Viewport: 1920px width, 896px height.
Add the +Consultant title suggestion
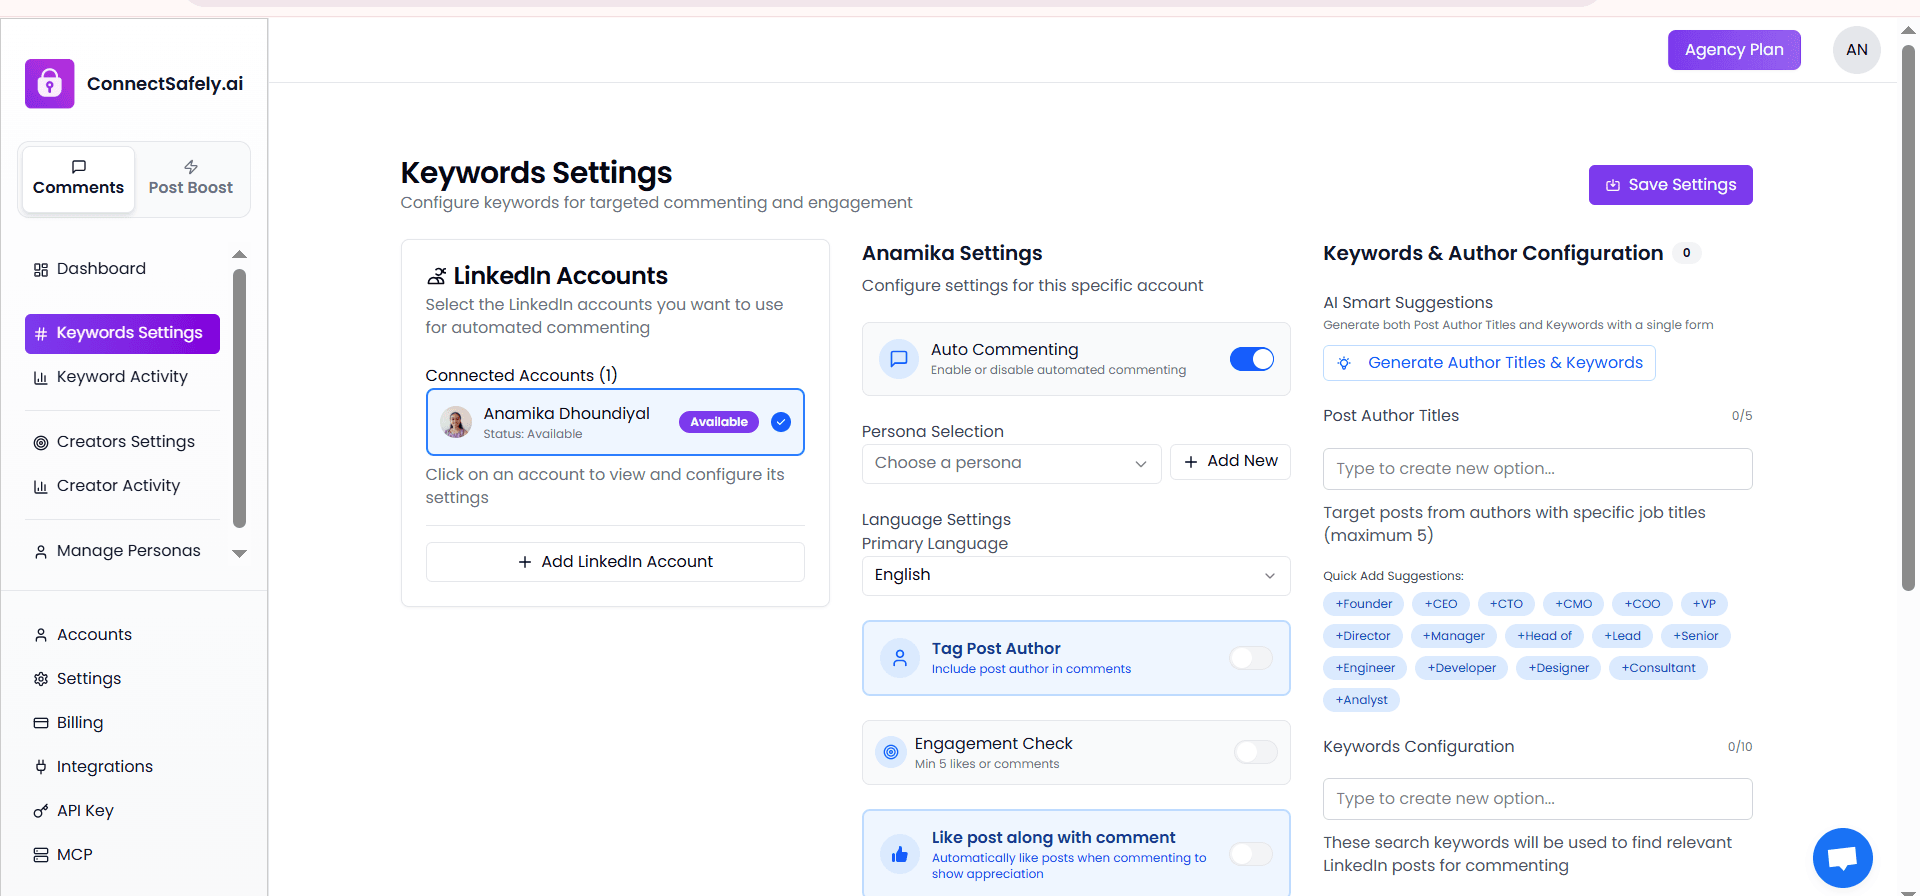(x=1659, y=668)
